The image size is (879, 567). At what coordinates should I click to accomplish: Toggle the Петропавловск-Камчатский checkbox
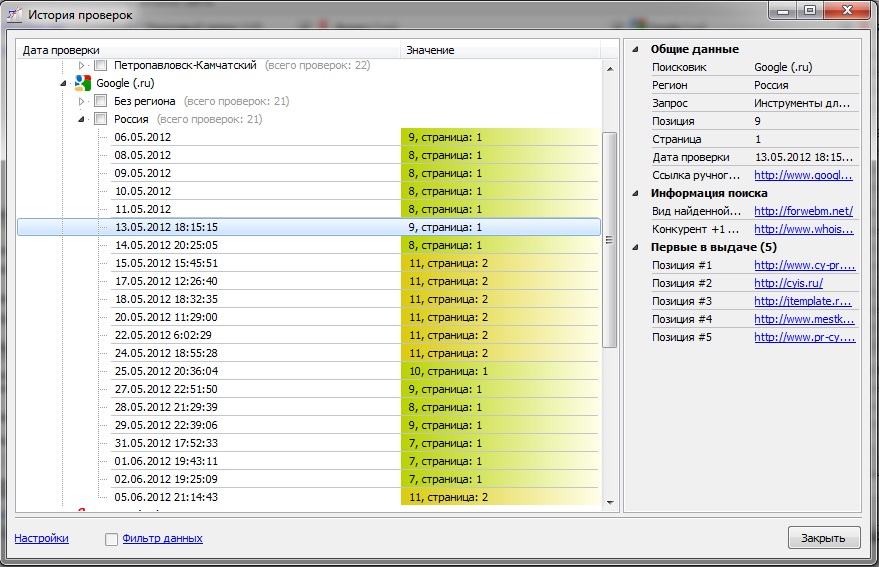(101, 65)
